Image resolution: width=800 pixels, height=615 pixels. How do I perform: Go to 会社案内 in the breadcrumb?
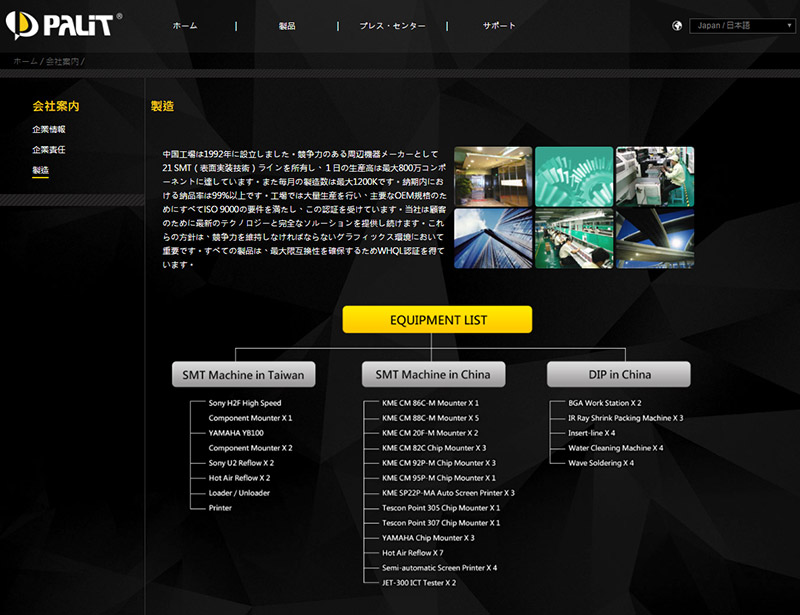pos(62,61)
